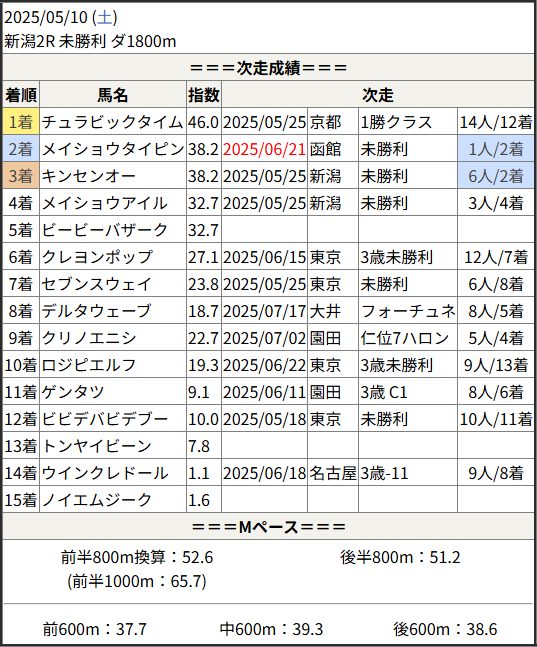Click highlighted result 6人/2着

[x=496, y=176]
